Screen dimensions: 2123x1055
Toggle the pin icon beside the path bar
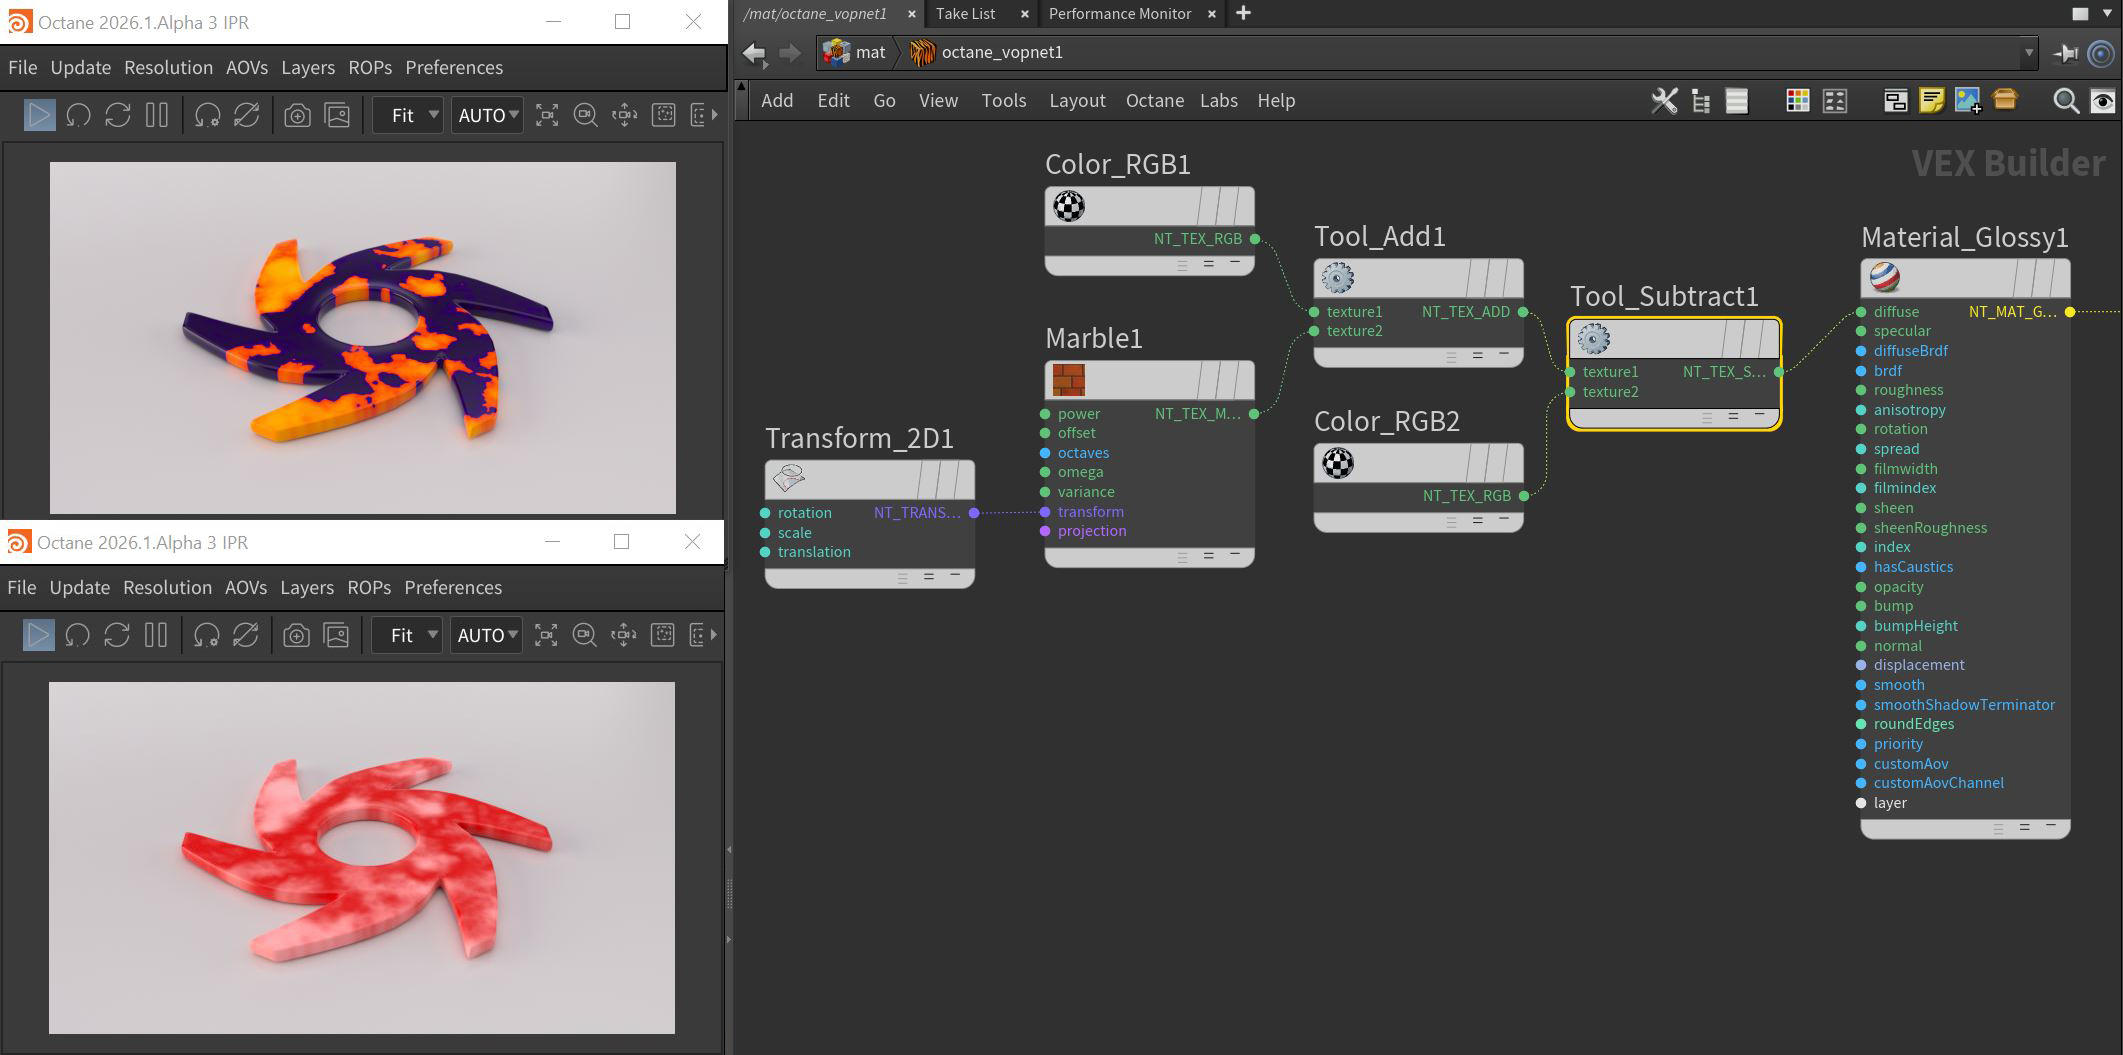point(2064,53)
